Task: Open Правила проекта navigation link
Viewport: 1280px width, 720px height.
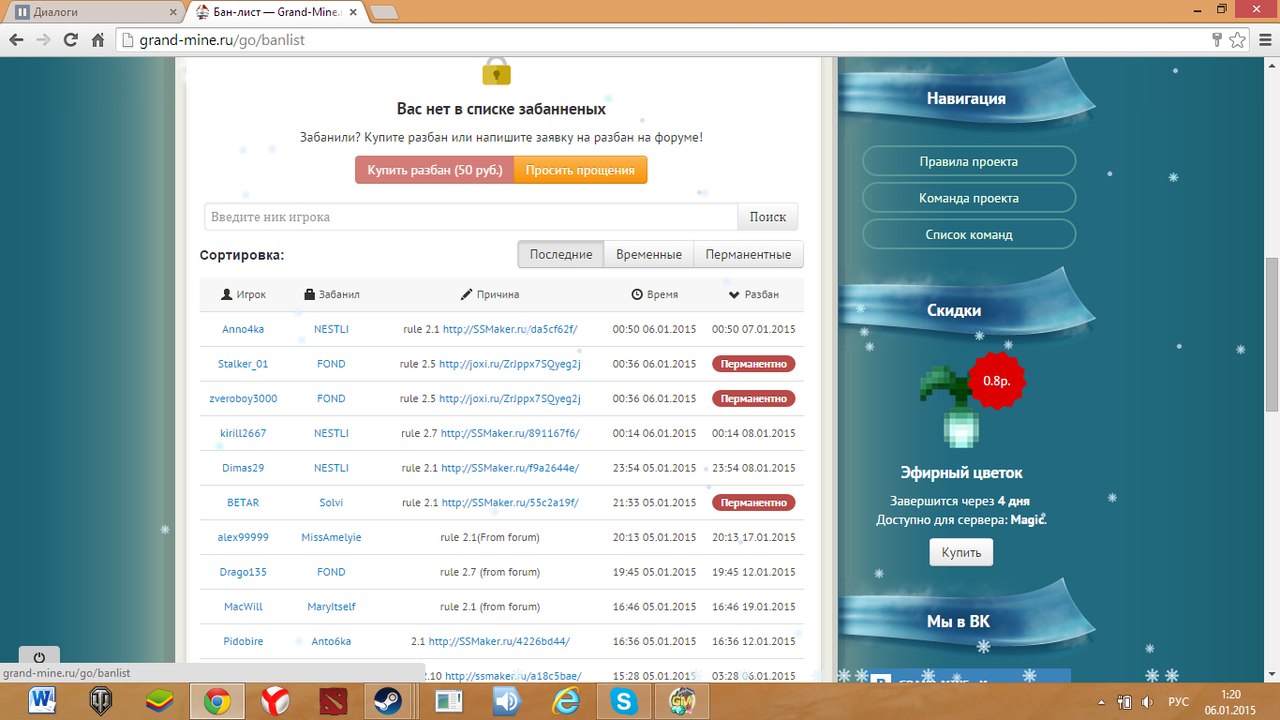Action: click(969, 161)
